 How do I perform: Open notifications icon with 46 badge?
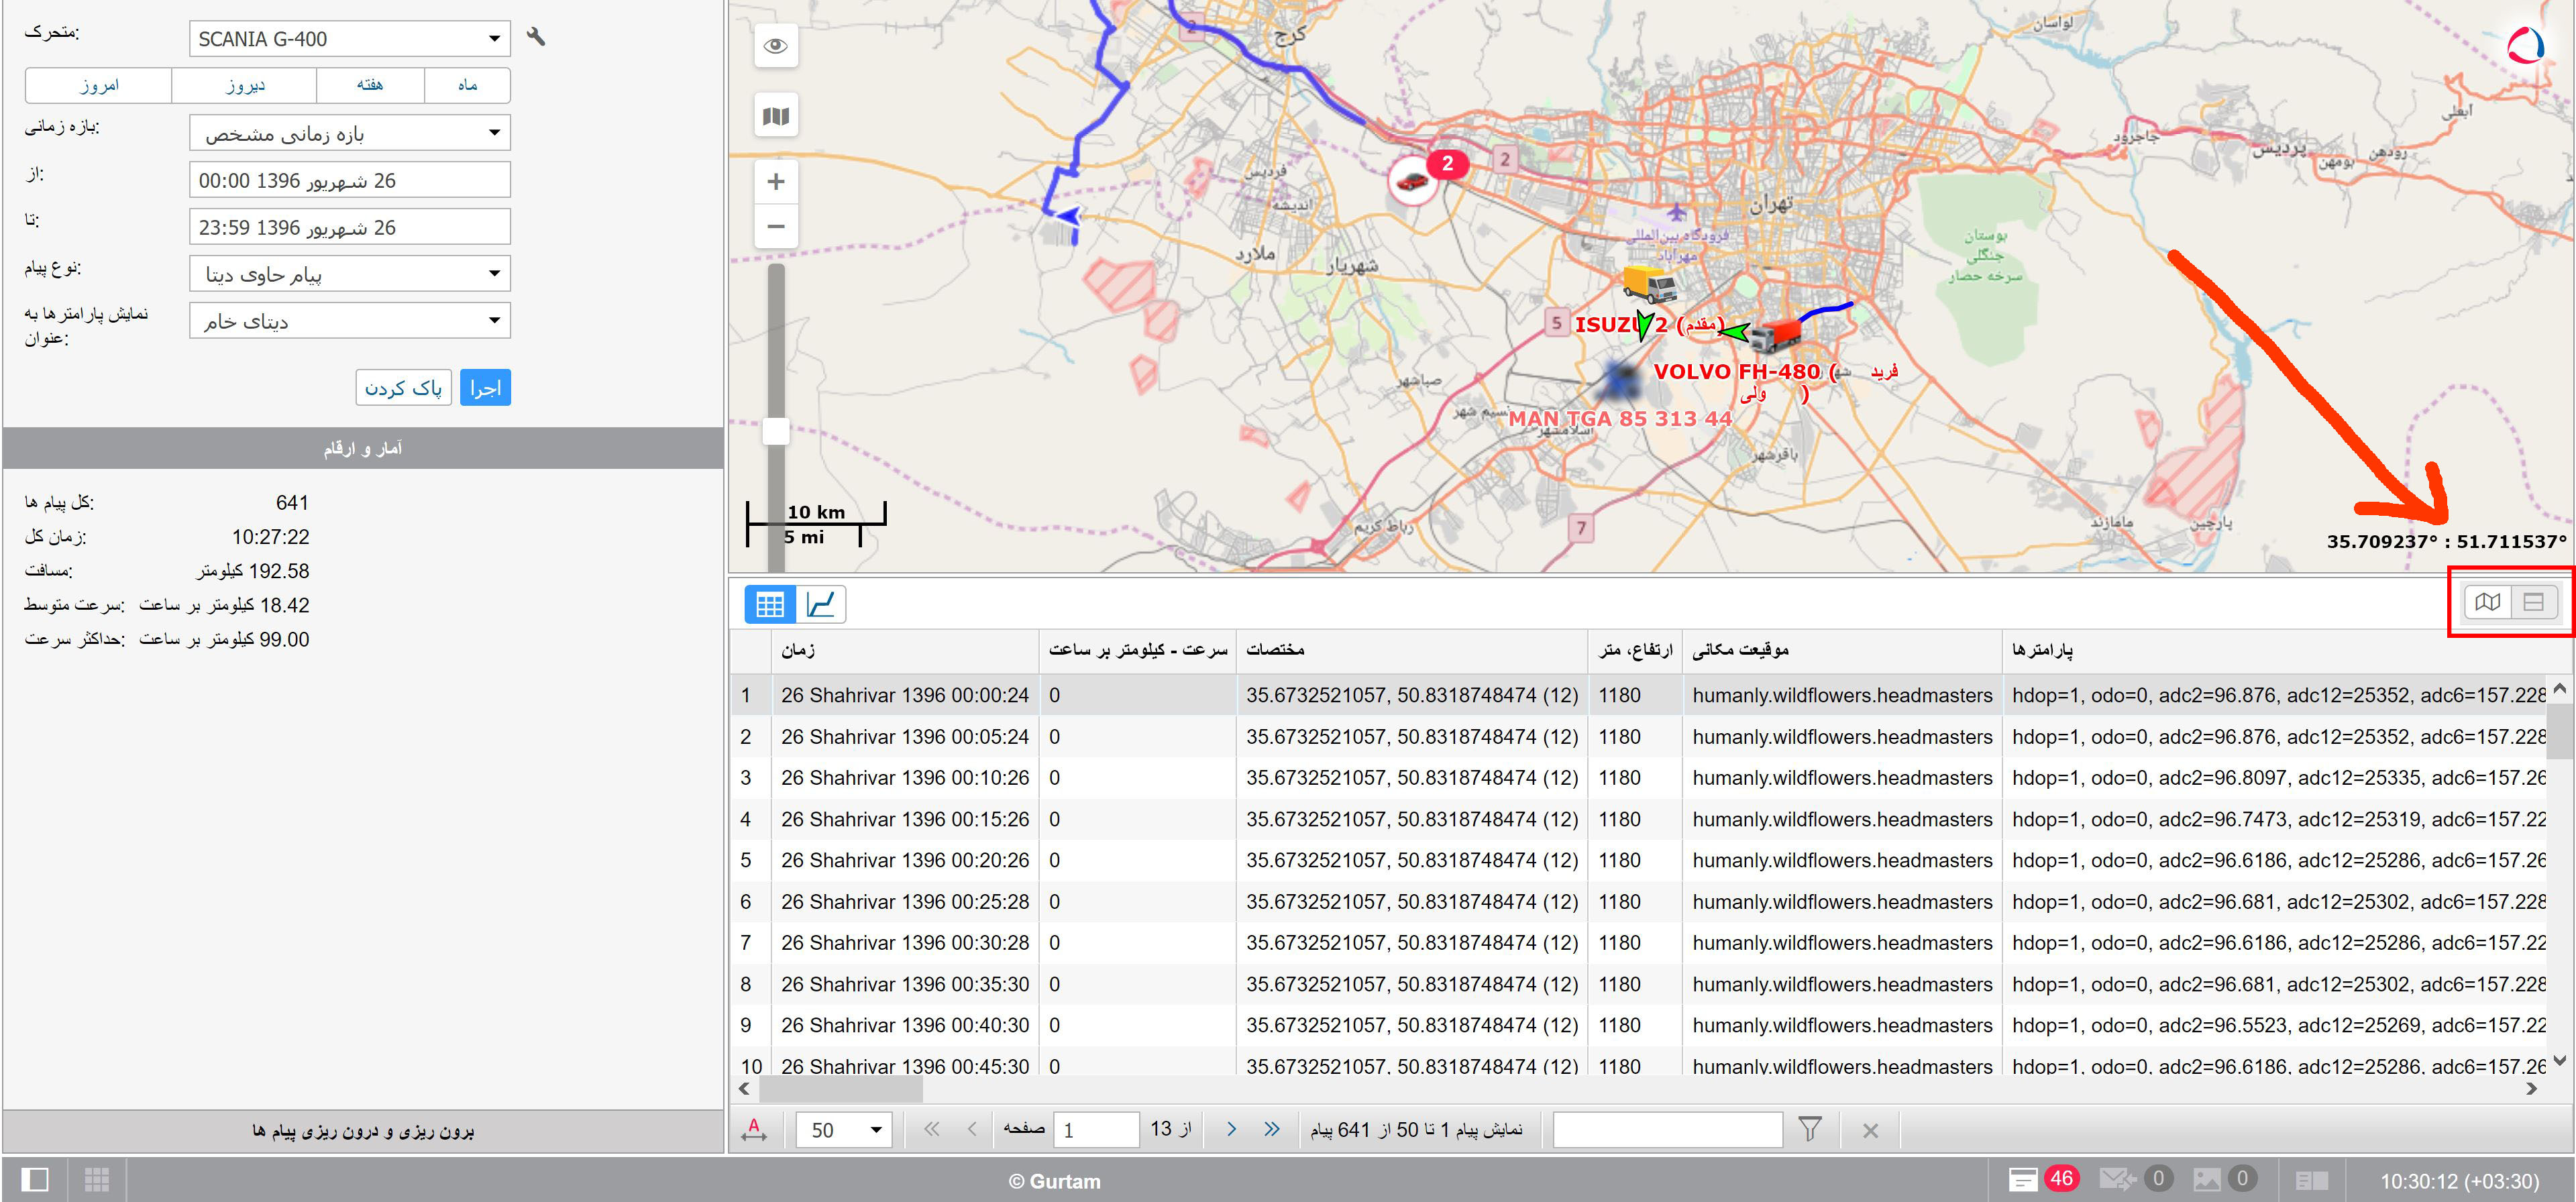coord(2023,1179)
